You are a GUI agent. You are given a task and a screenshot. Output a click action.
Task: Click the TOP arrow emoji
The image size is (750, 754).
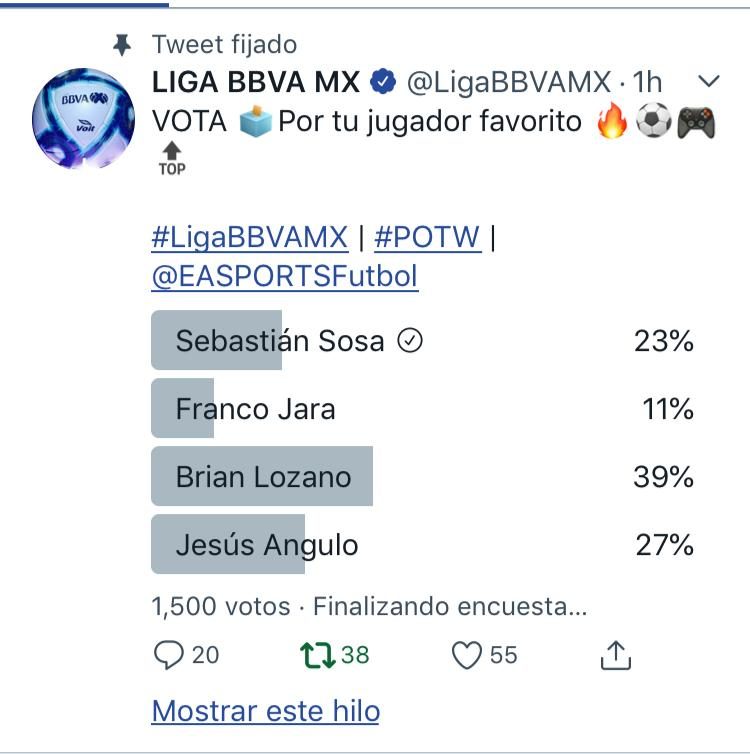[x=172, y=159]
